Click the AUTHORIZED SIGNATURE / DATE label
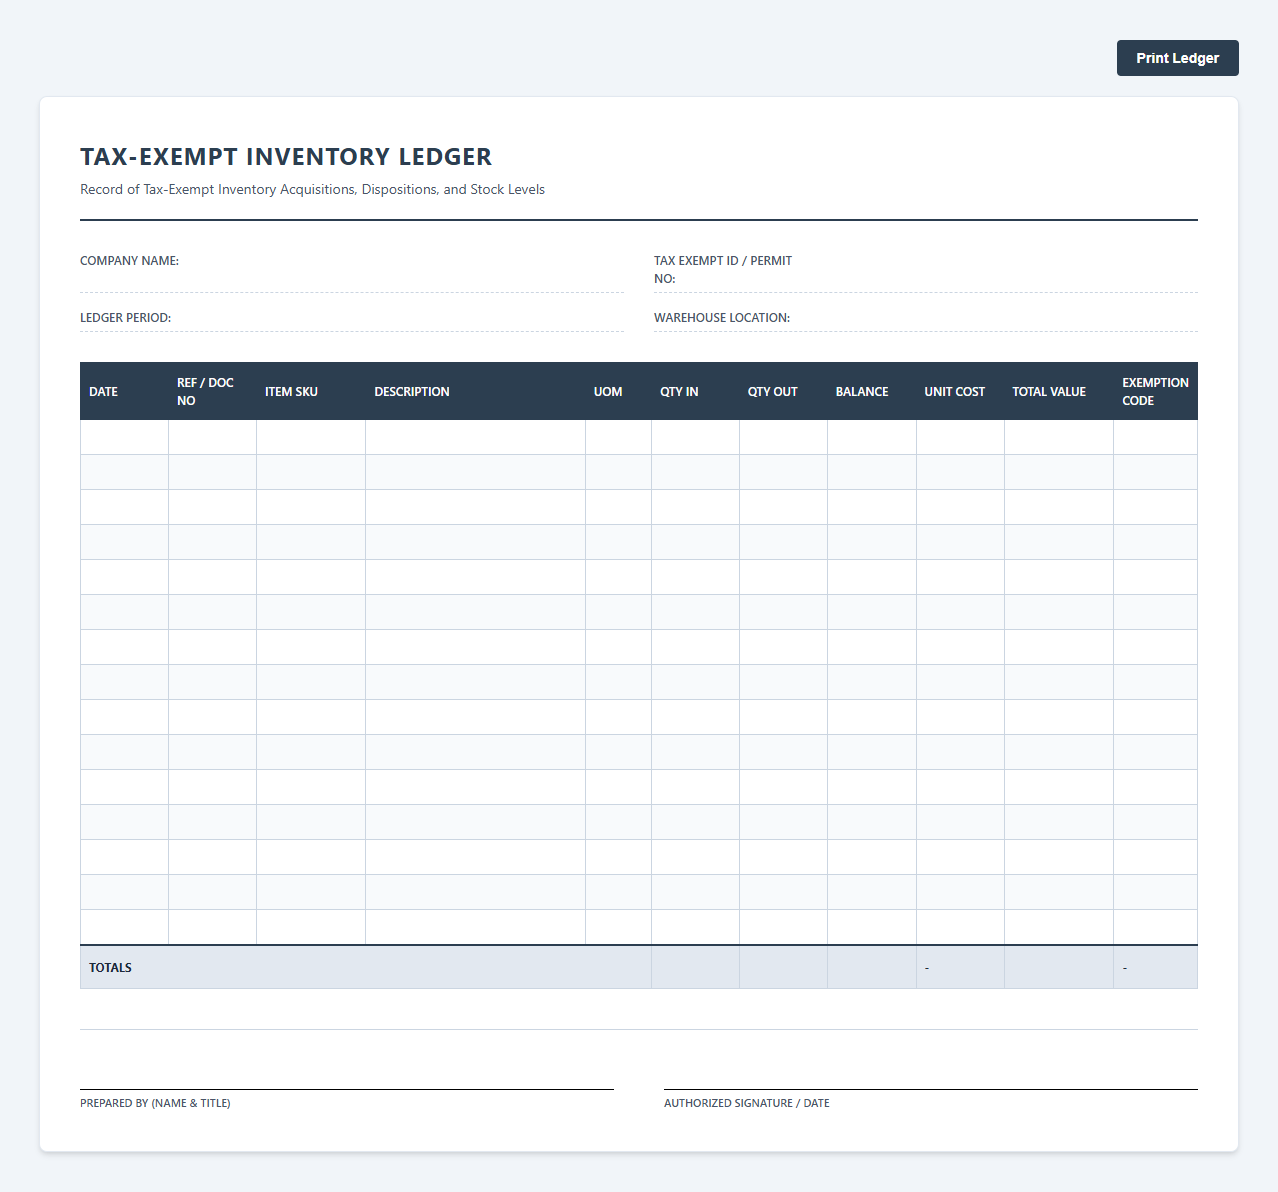This screenshot has width=1278, height=1192. tap(747, 1103)
